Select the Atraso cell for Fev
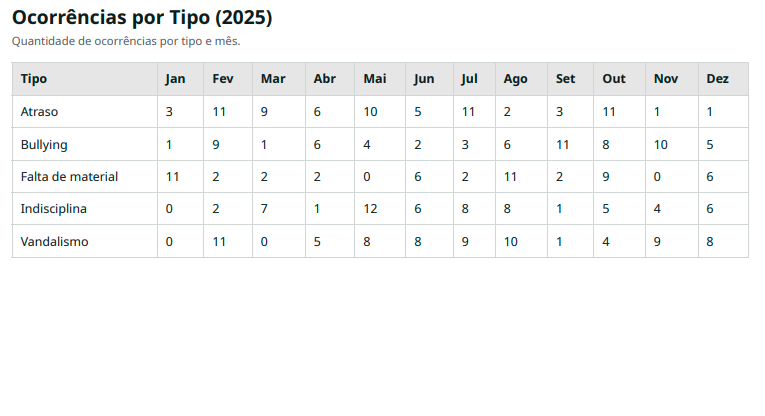The image size is (765, 416). 219,112
